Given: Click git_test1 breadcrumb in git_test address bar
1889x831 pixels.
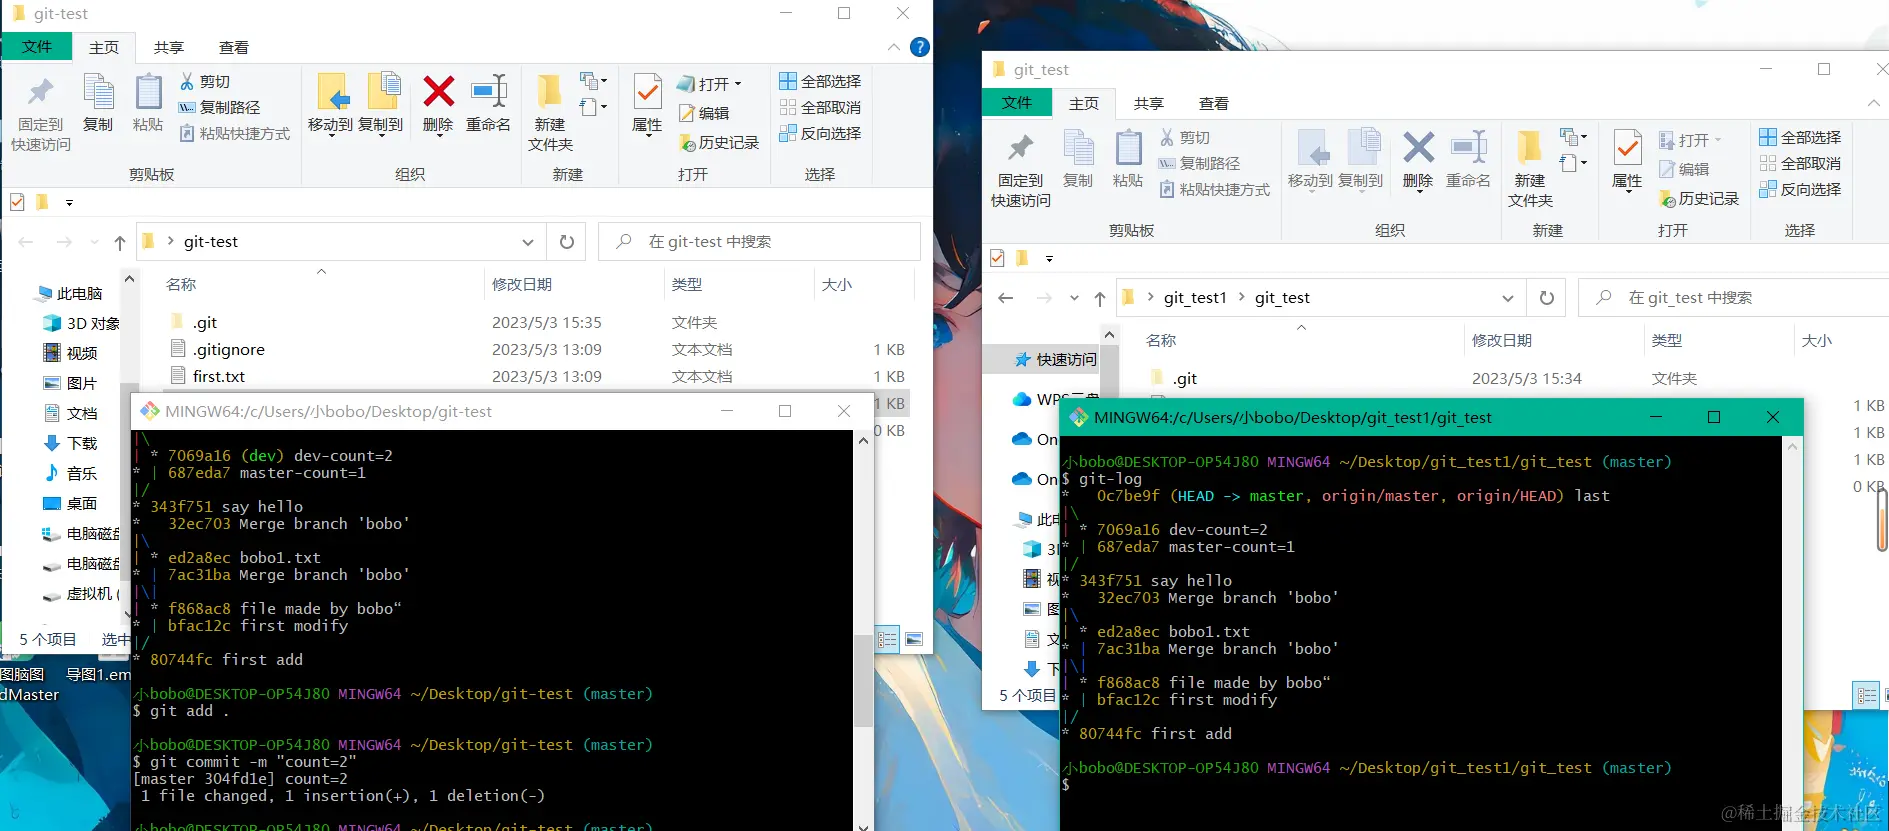Looking at the screenshot, I should point(1195,298).
